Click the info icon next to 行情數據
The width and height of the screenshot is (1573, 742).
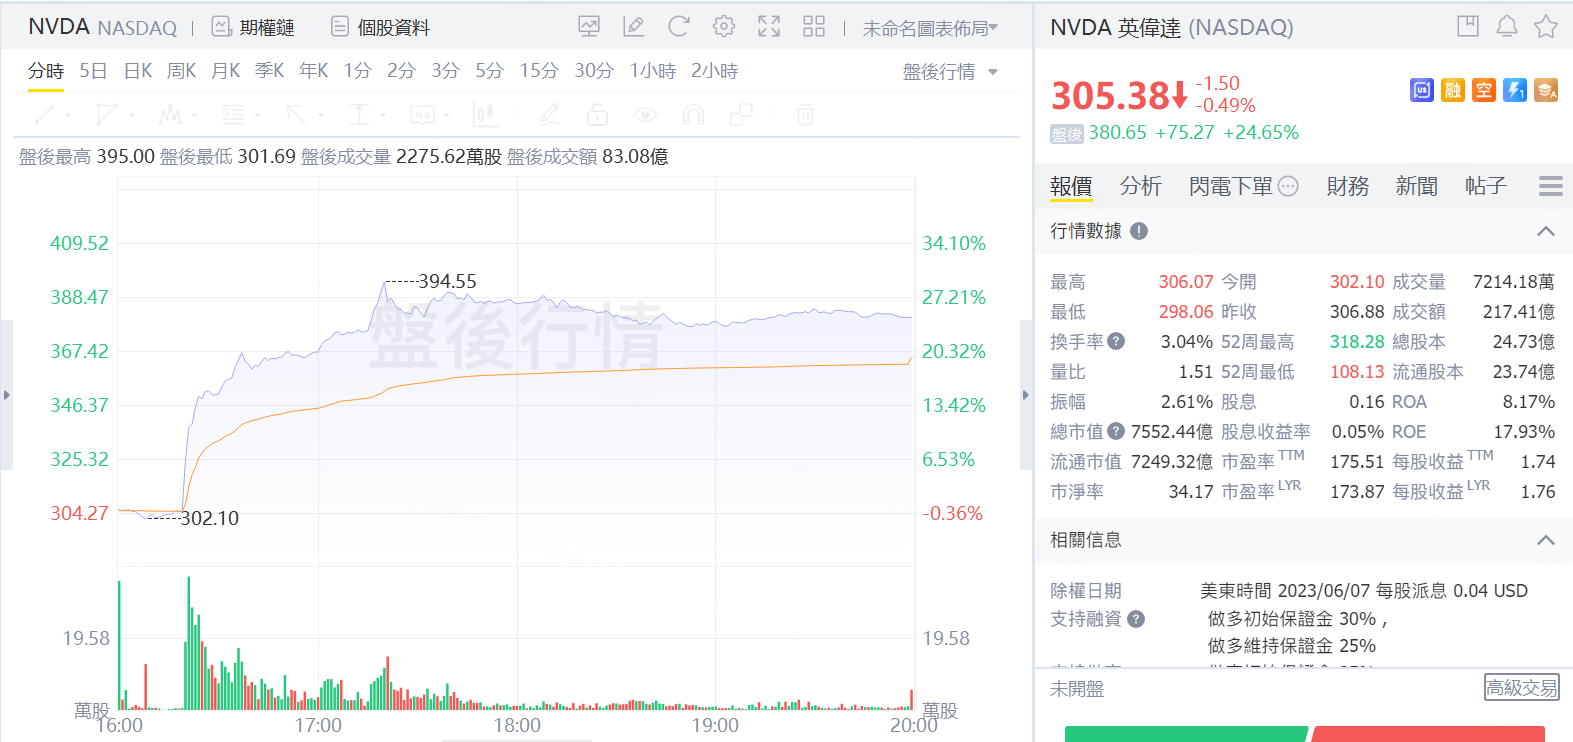1139,231
